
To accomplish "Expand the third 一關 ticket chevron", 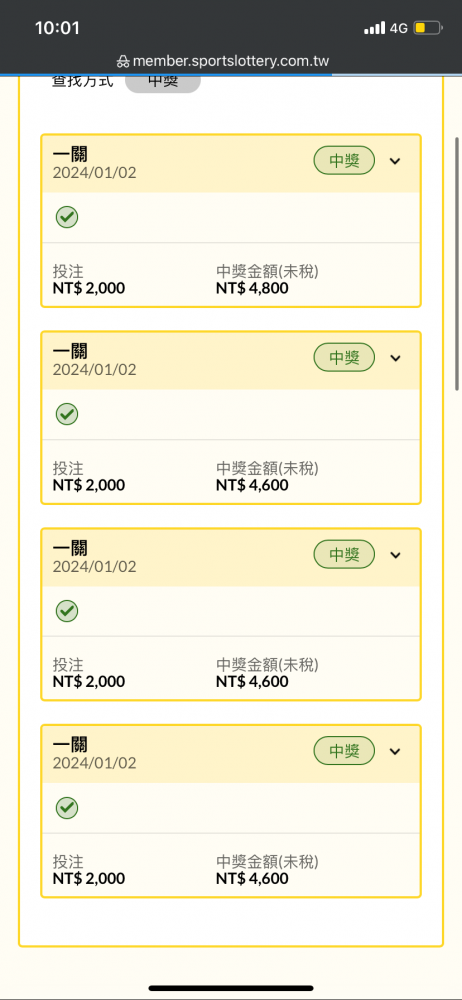I will [395, 555].
